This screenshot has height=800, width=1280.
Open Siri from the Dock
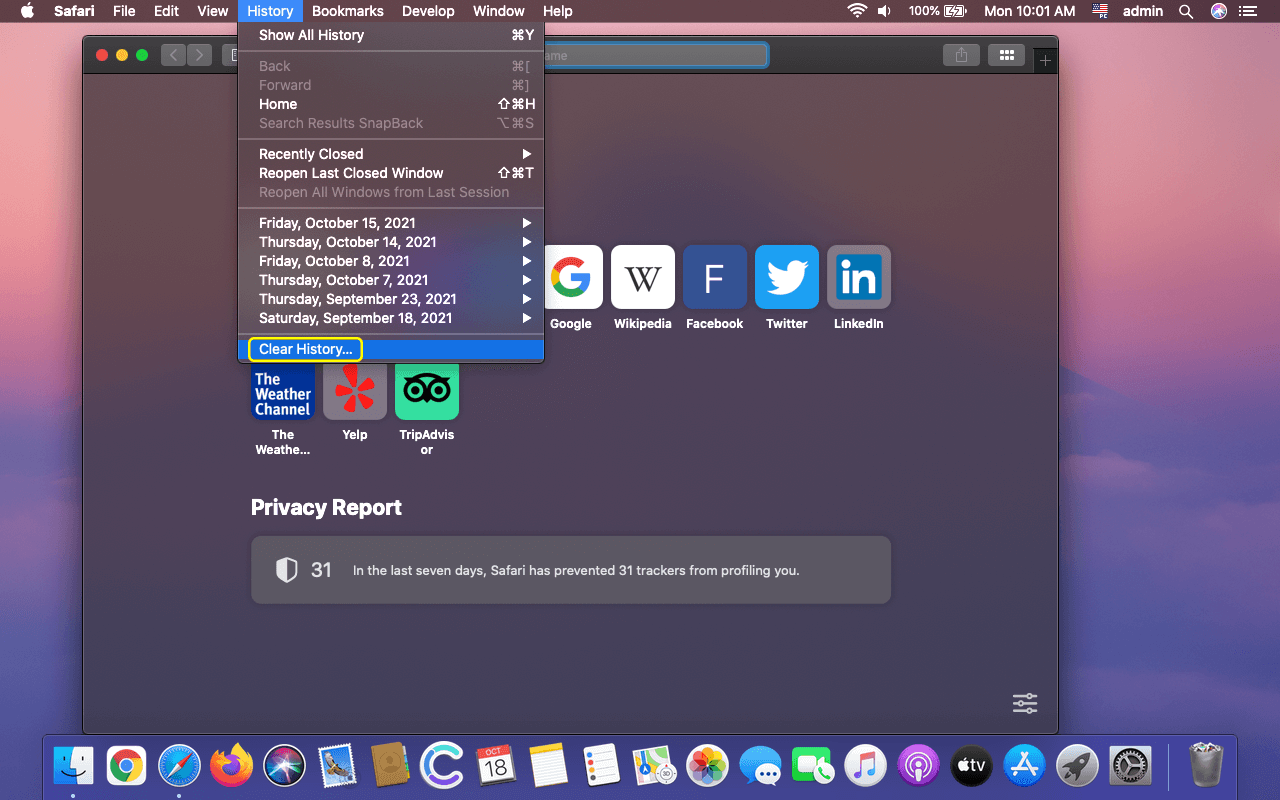(x=284, y=767)
